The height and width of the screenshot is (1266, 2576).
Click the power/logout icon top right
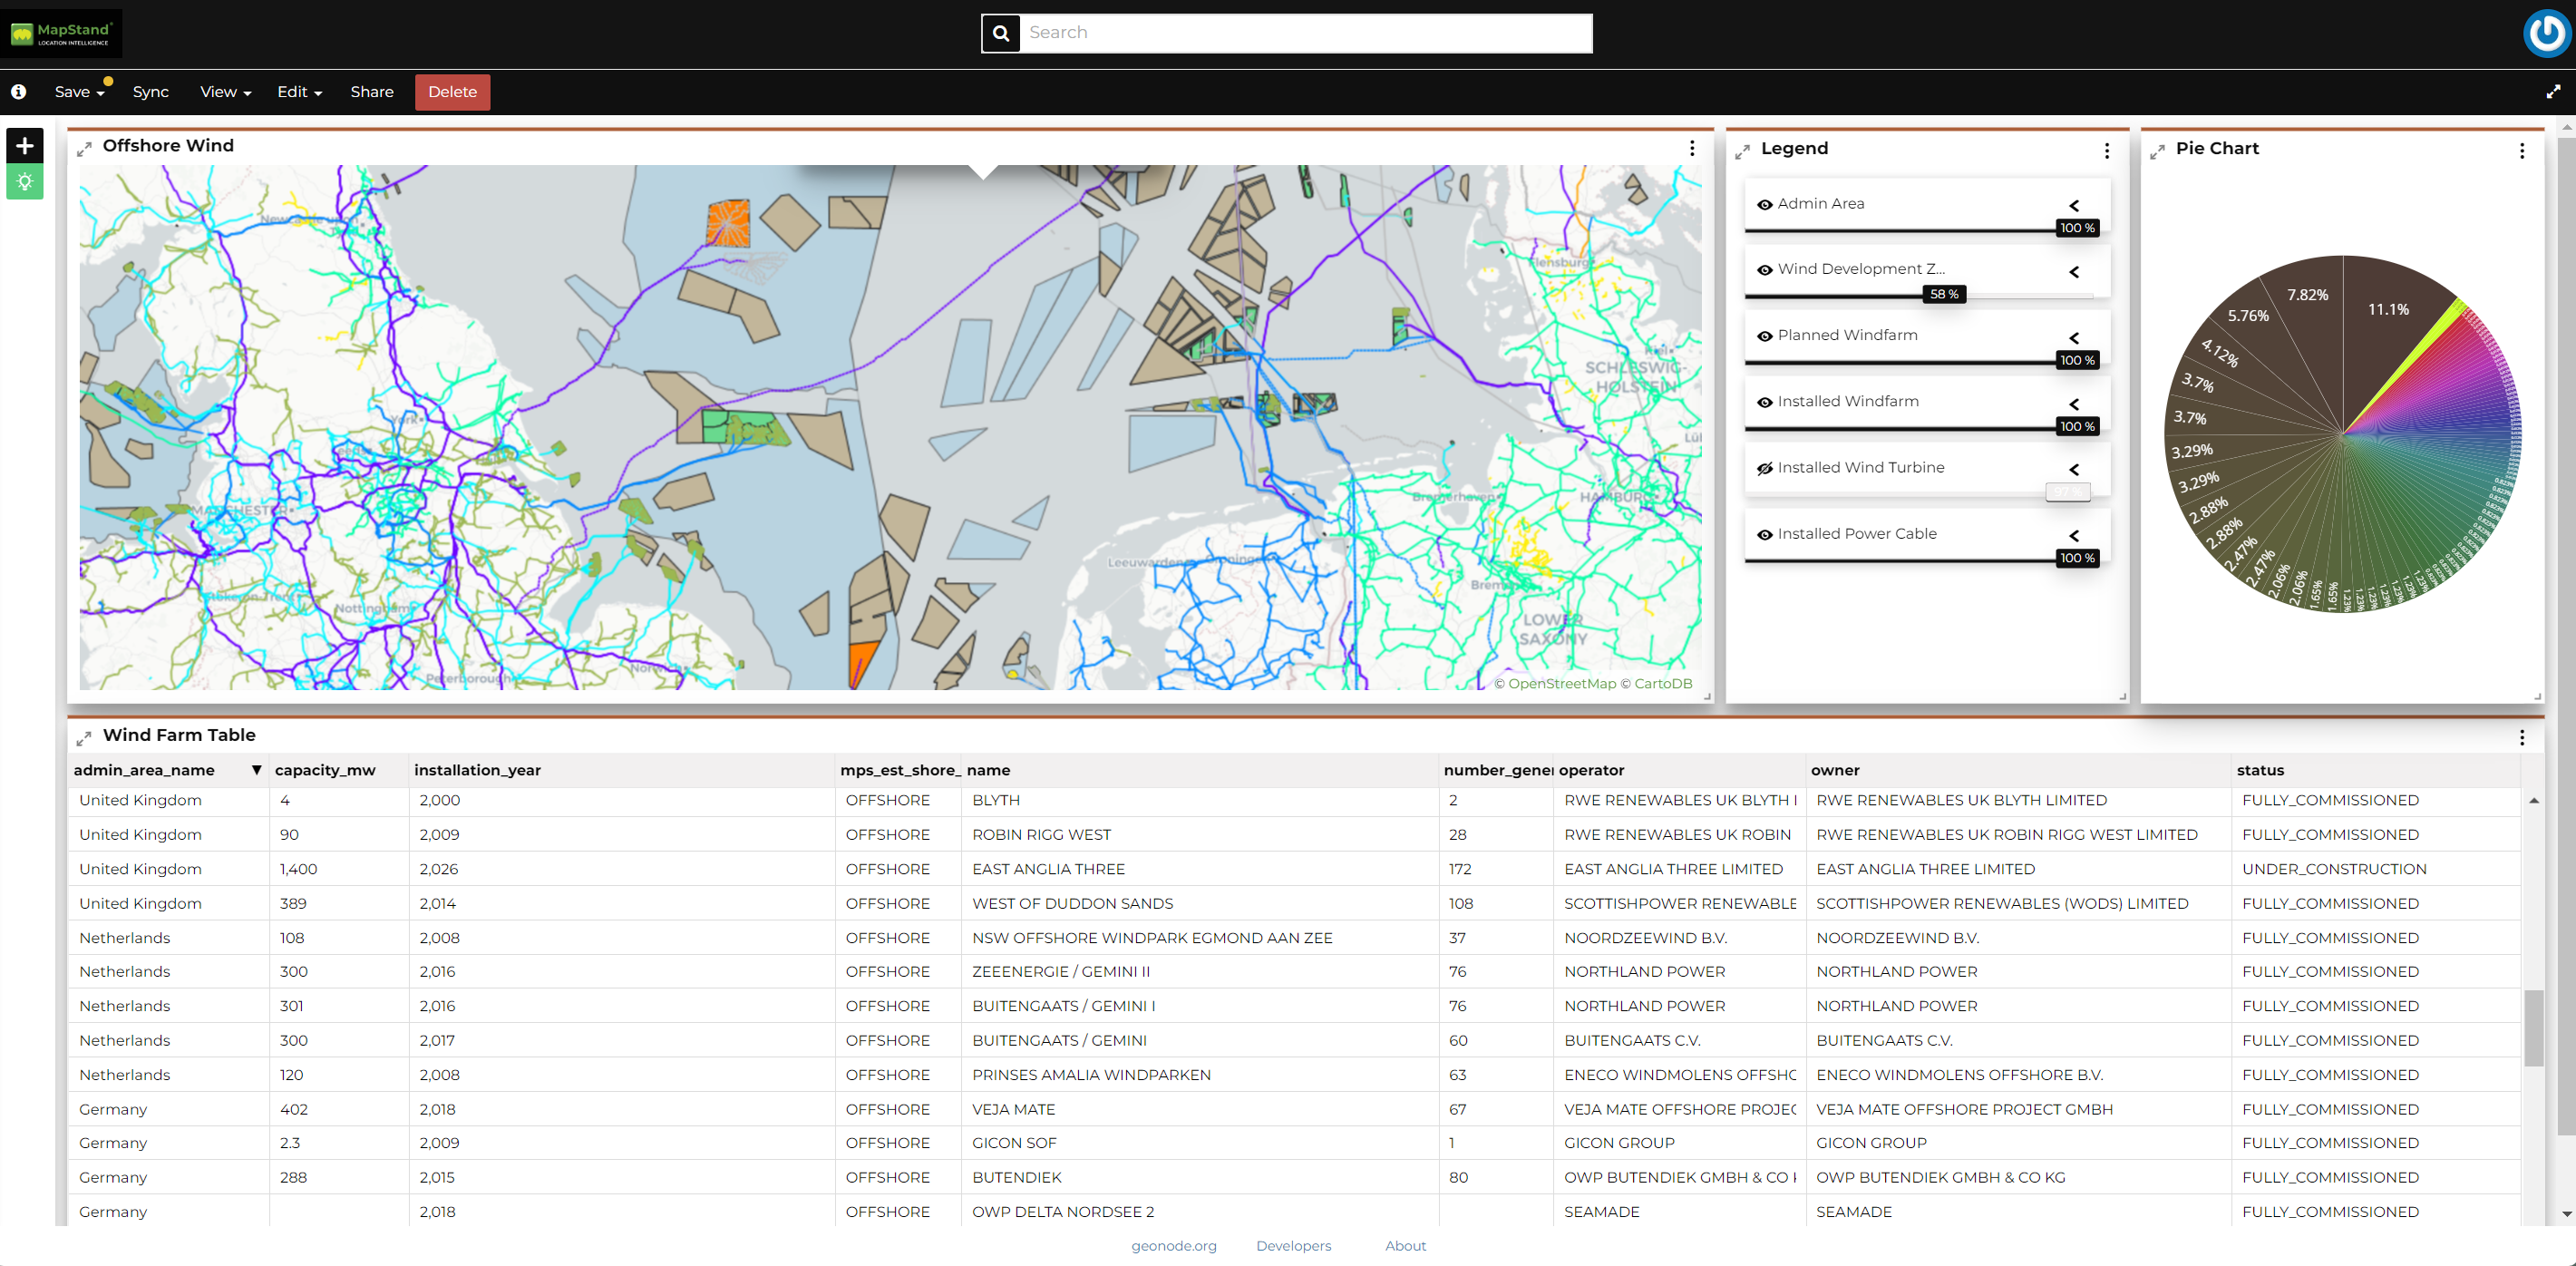[x=2546, y=33]
